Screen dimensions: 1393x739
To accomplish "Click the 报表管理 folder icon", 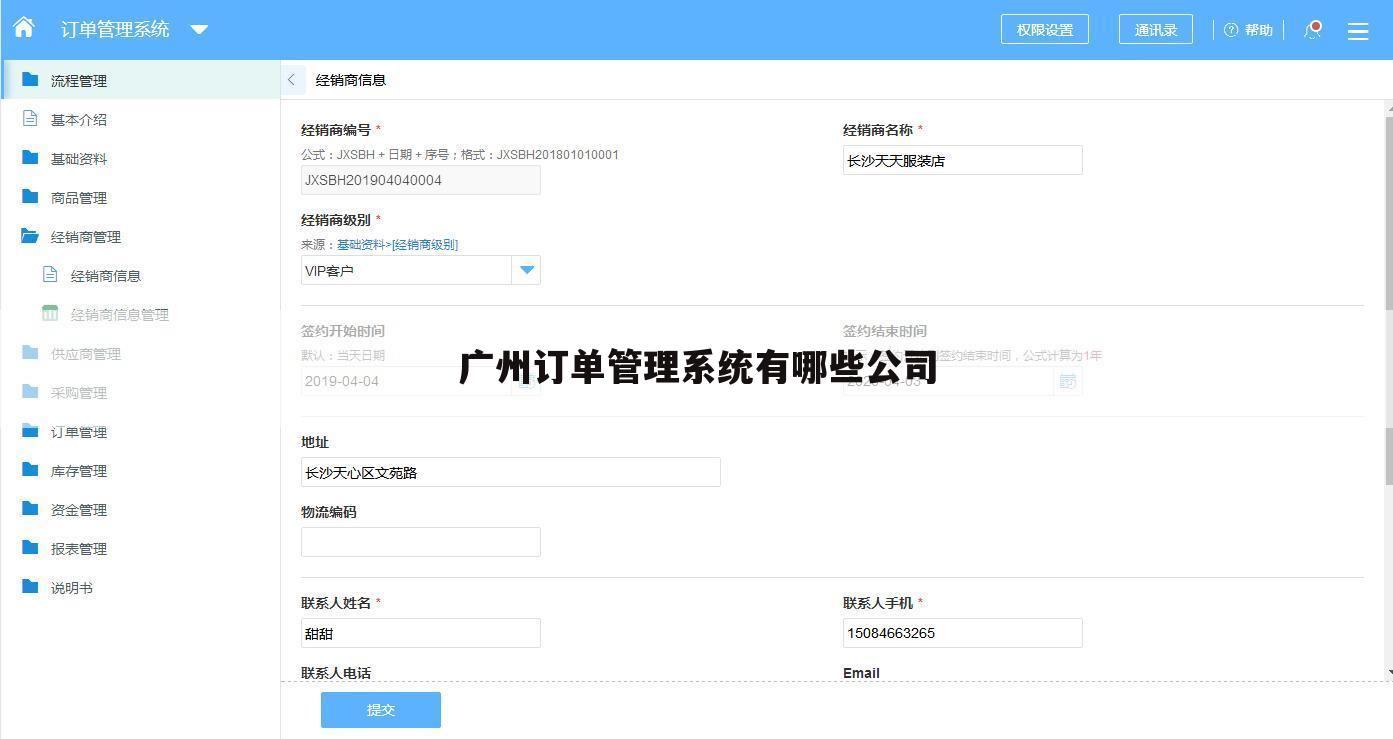I will [x=30, y=547].
